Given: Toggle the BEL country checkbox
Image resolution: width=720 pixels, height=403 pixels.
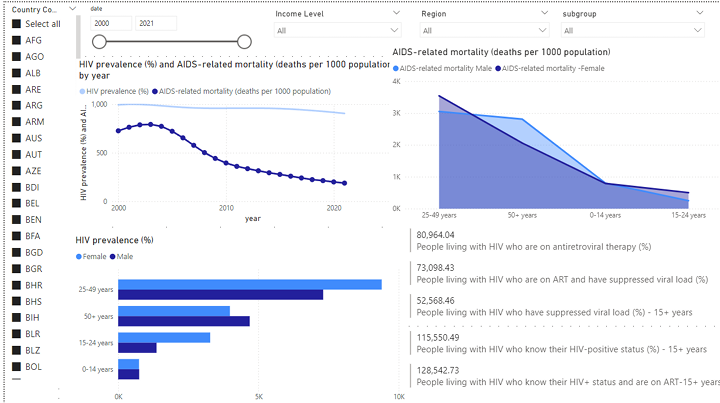Looking at the screenshot, I should click(x=17, y=203).
